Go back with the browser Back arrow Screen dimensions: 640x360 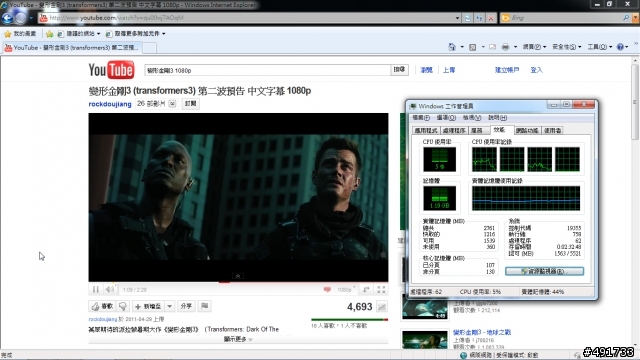click(7, 18)
